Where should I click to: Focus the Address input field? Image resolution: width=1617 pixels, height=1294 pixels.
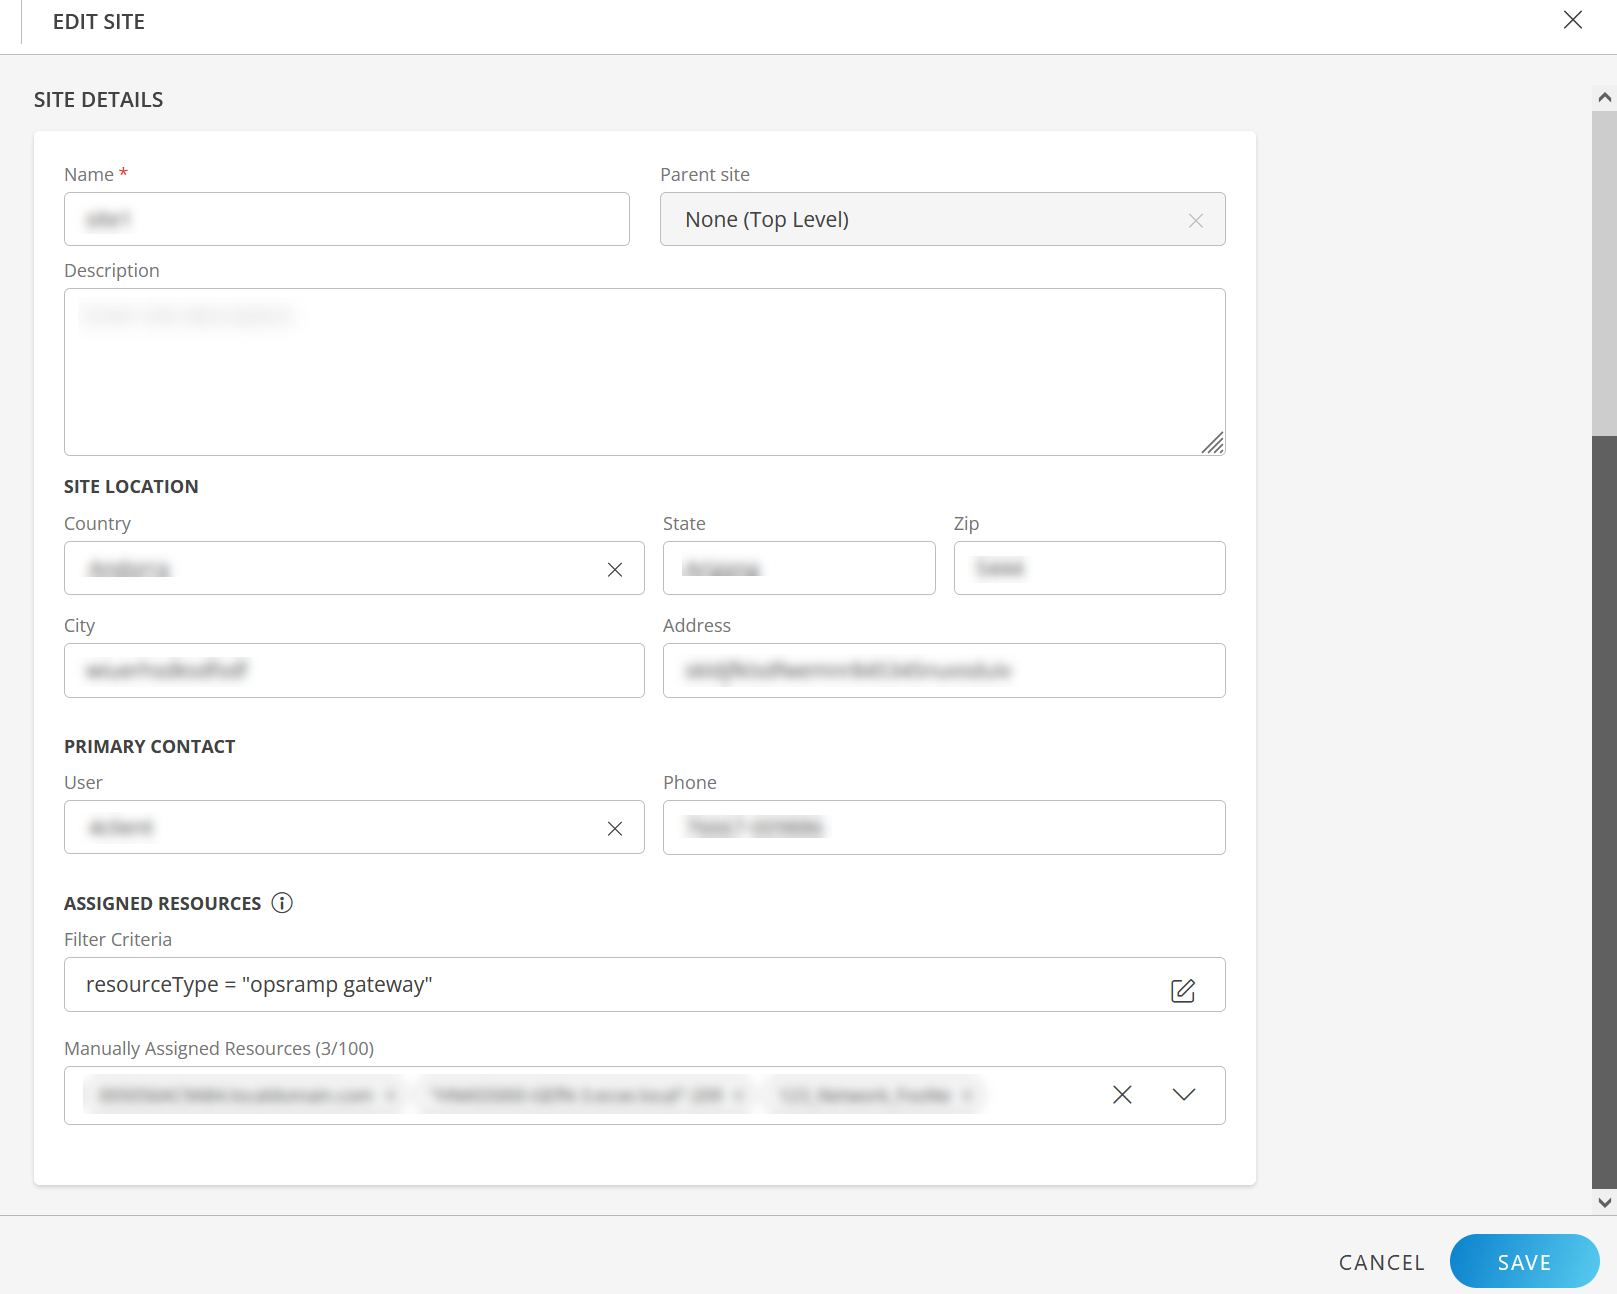(944, 670)
